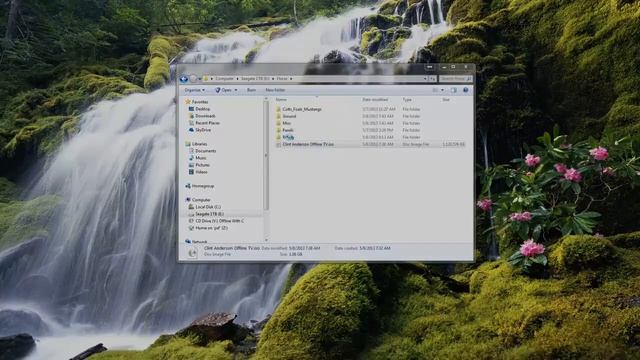This screenshot has width=640, height=360.
Task: Sort files by the Type column header
Action: tap(407, 100)
